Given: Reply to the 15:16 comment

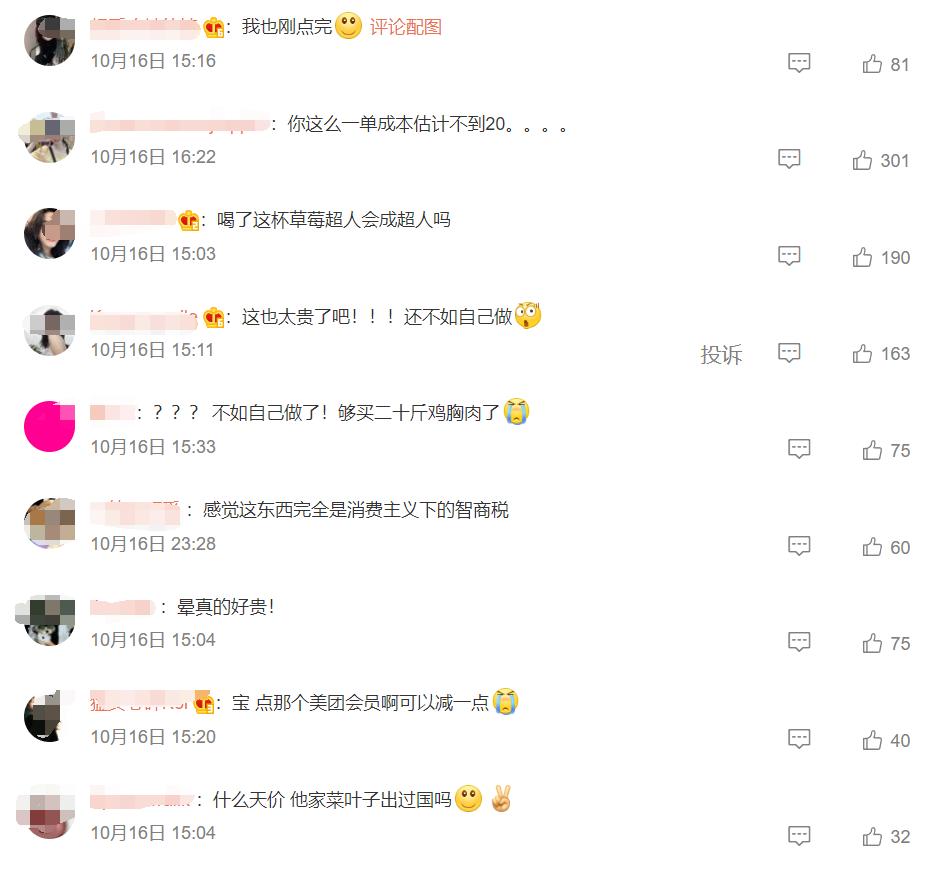Looking at the screenshot, I should tap(799, 62).
